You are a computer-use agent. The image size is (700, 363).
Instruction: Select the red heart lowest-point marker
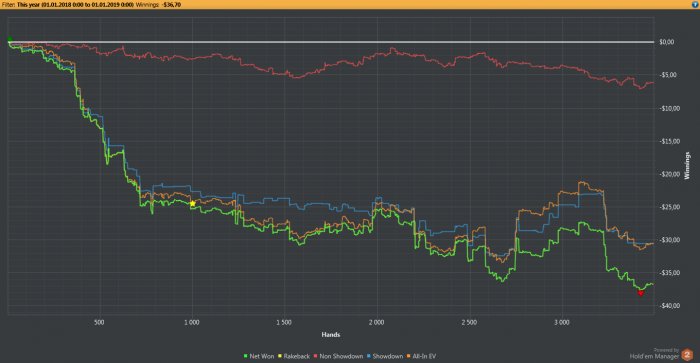tap(641, 293)
